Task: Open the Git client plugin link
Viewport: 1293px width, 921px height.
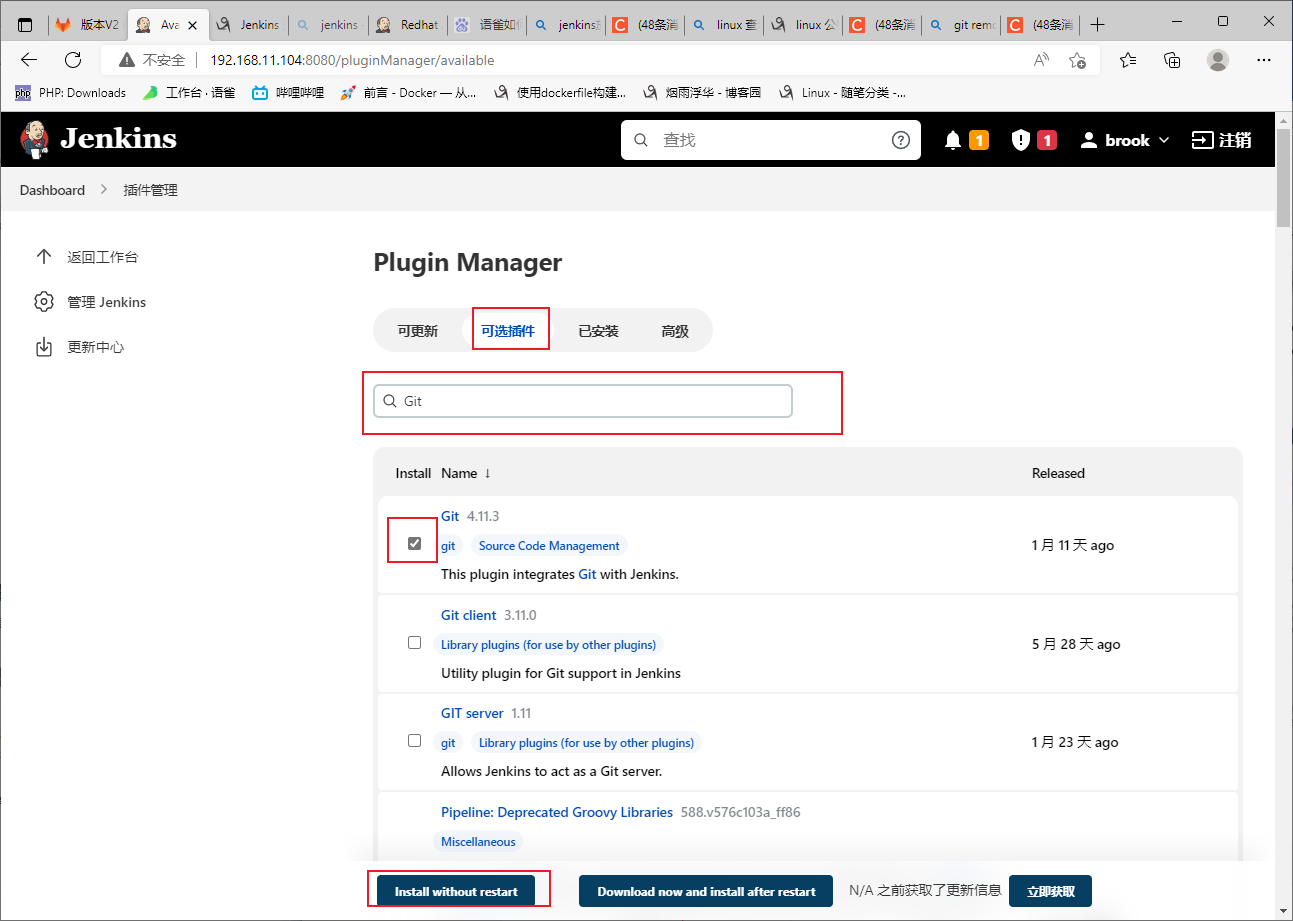Action: 469,615
